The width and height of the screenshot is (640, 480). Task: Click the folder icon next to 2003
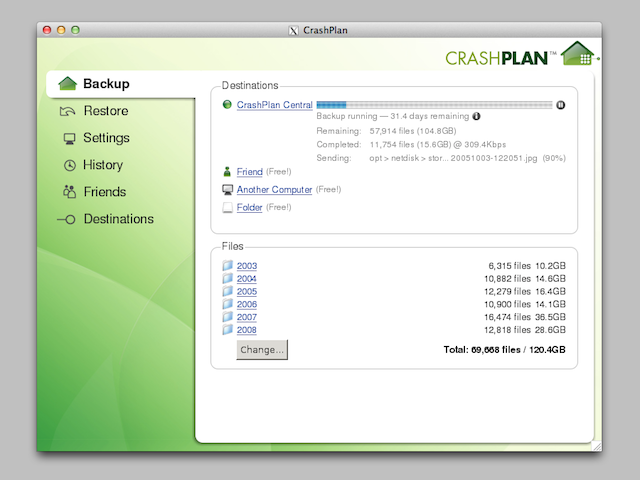click(x=227, y=265)
